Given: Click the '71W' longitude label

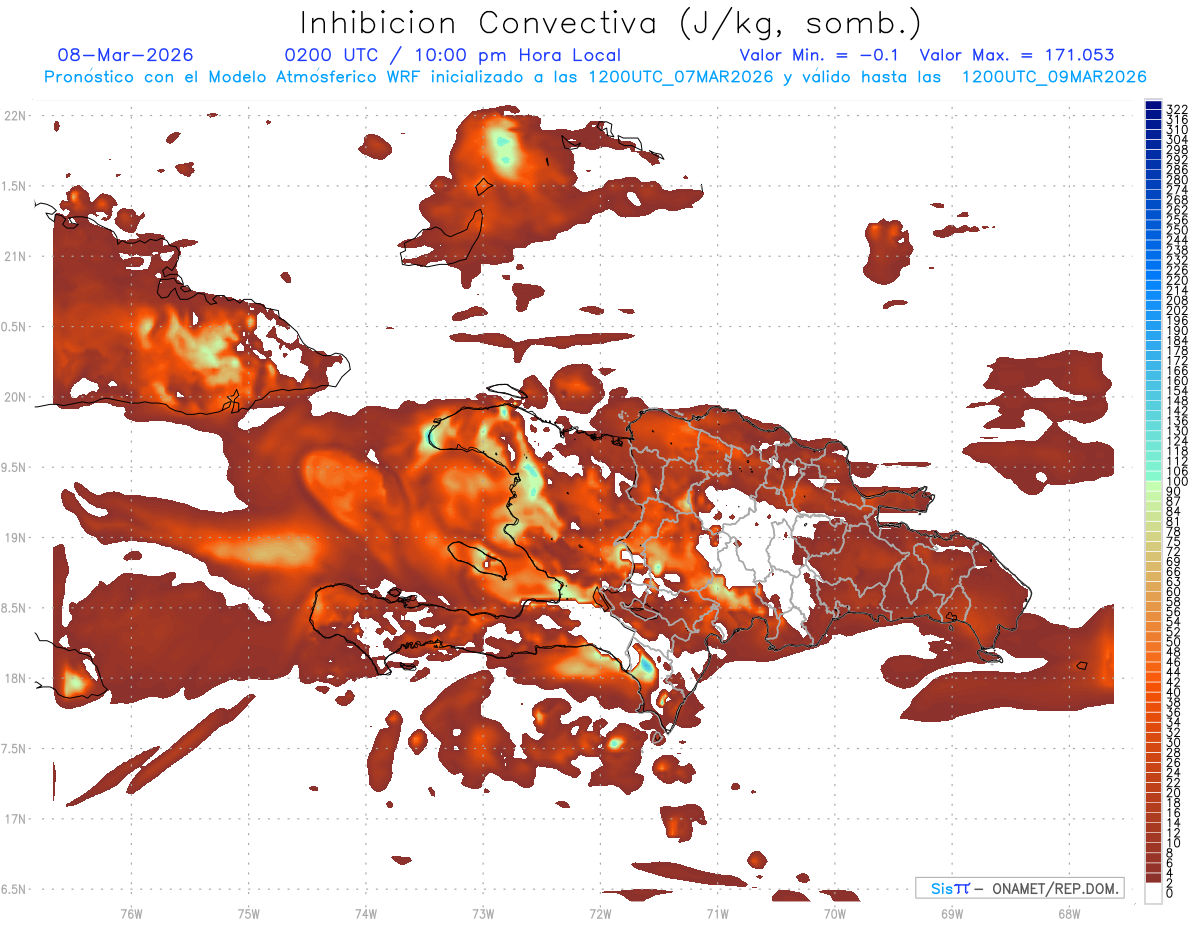Looking at the screenshot, I should 717,913.
